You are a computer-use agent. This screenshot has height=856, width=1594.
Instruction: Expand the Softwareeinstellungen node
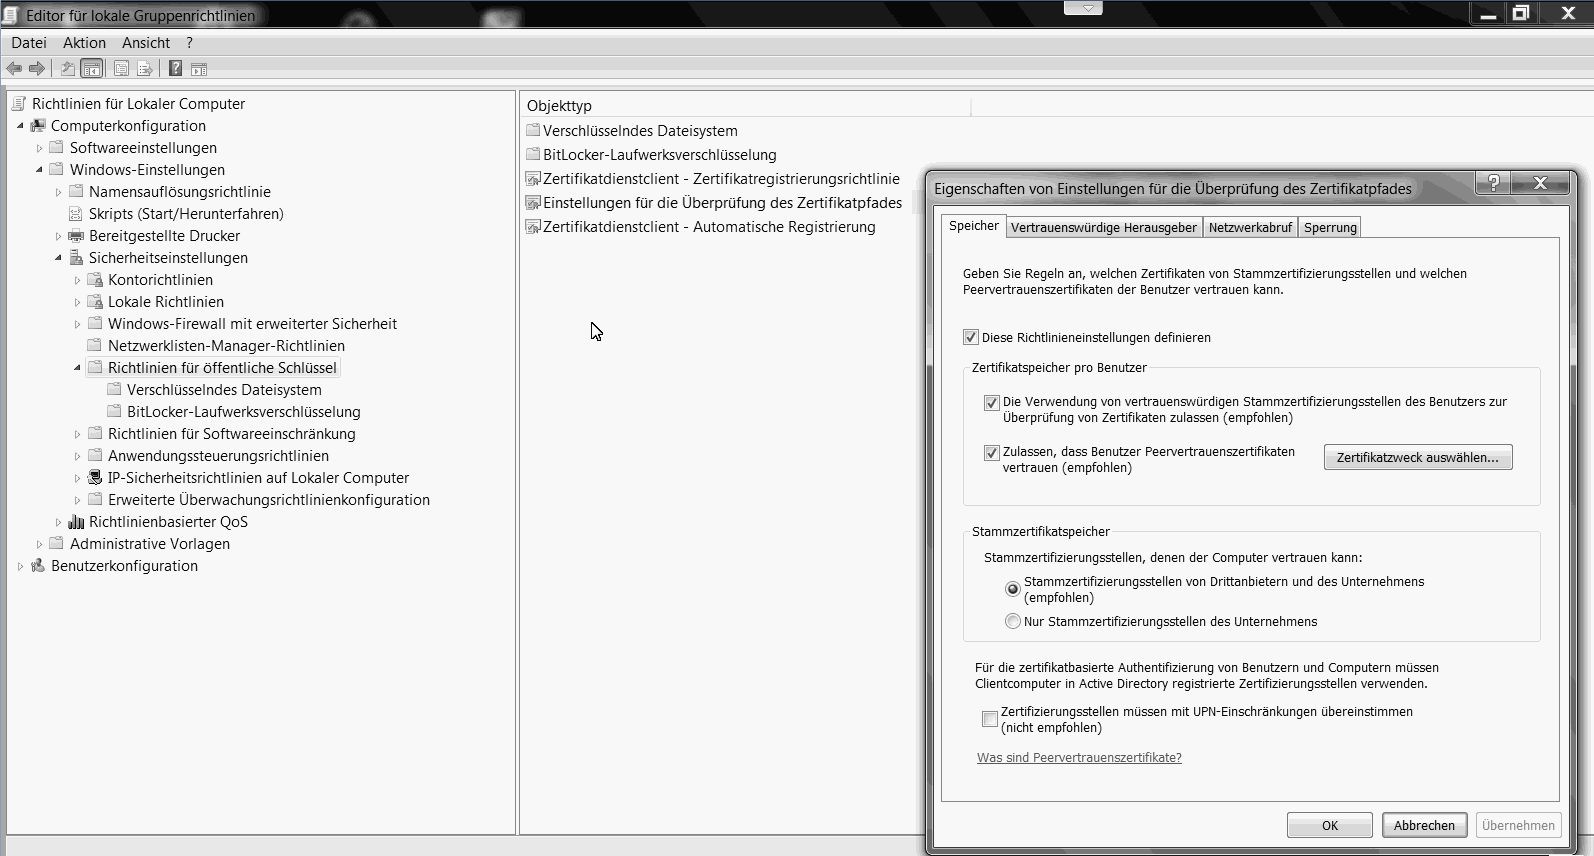coord(39,148)
